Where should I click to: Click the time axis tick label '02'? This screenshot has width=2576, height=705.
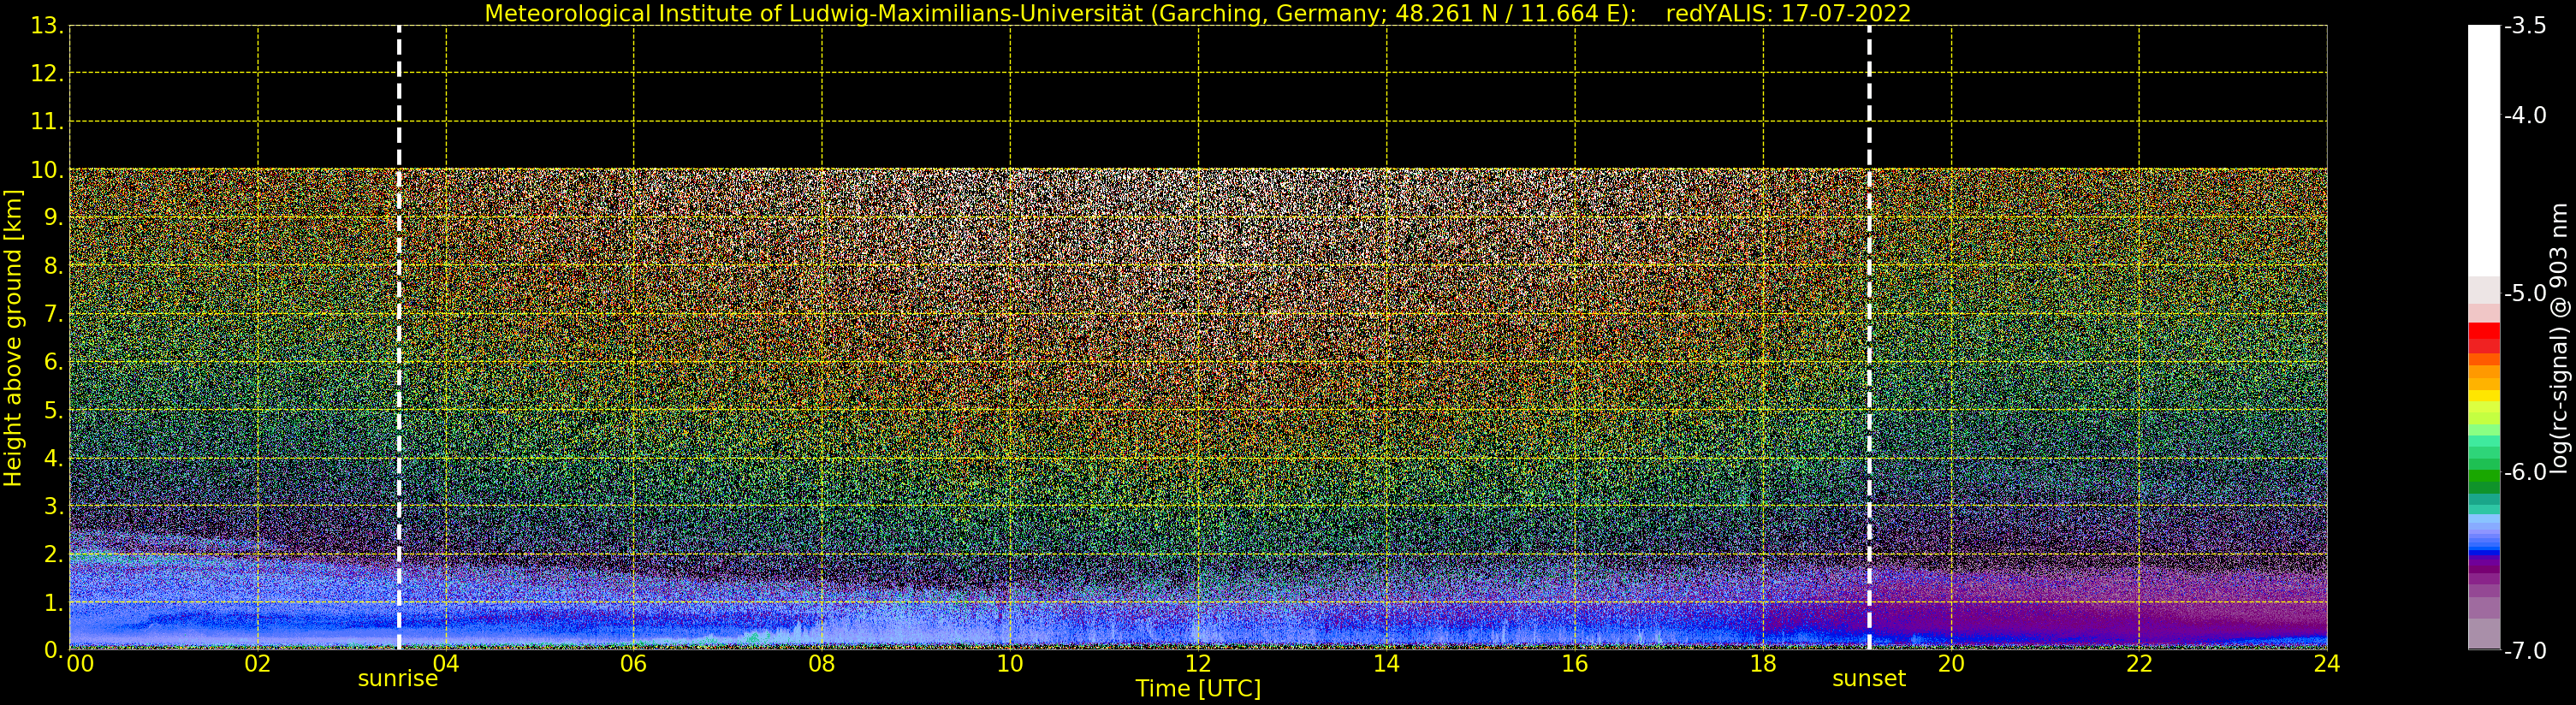pyautogui.click(x=258, y=664)
